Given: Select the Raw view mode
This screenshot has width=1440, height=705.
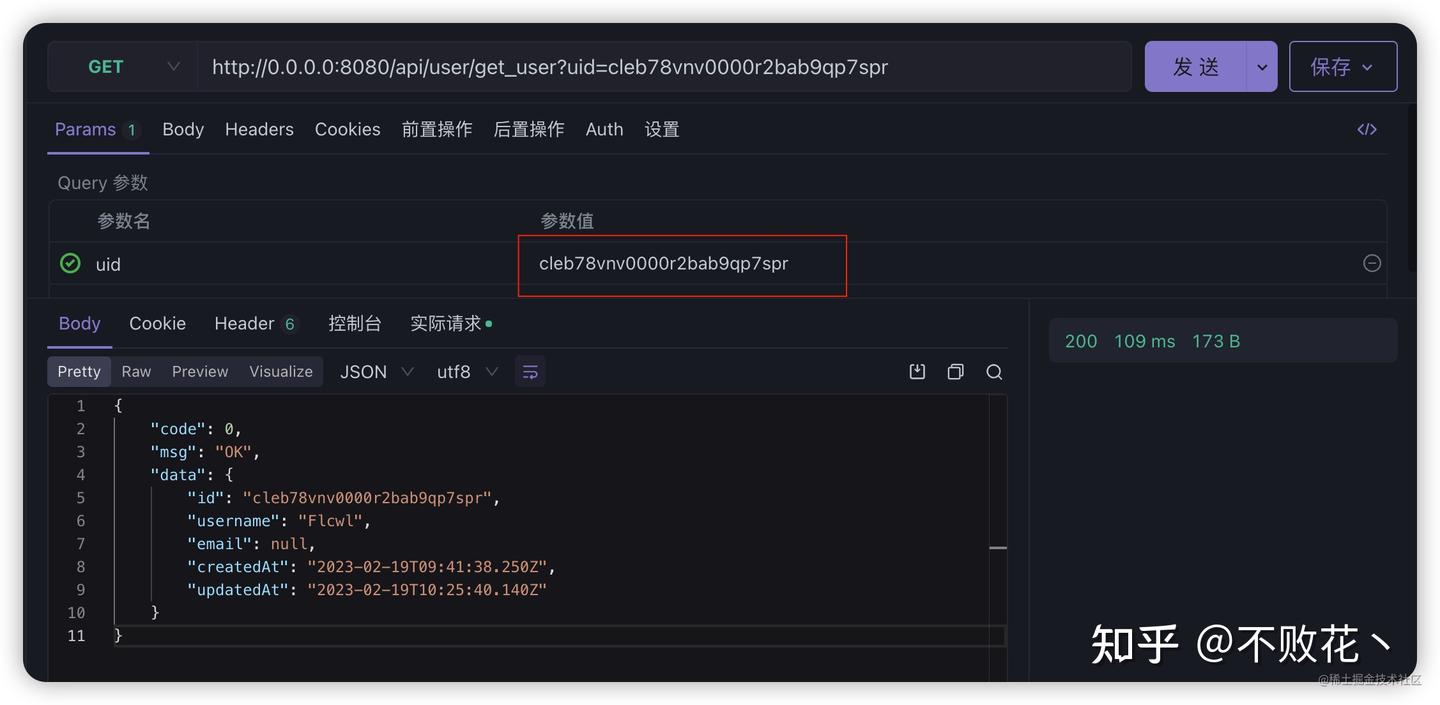Looking at the screenshot, I should tap(136, 372).
